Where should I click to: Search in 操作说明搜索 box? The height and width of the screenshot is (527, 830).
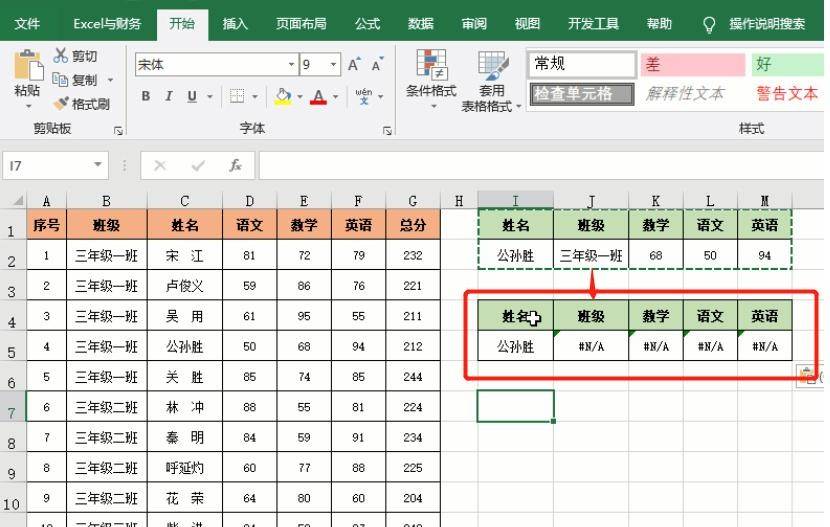[x=767, y=24]
